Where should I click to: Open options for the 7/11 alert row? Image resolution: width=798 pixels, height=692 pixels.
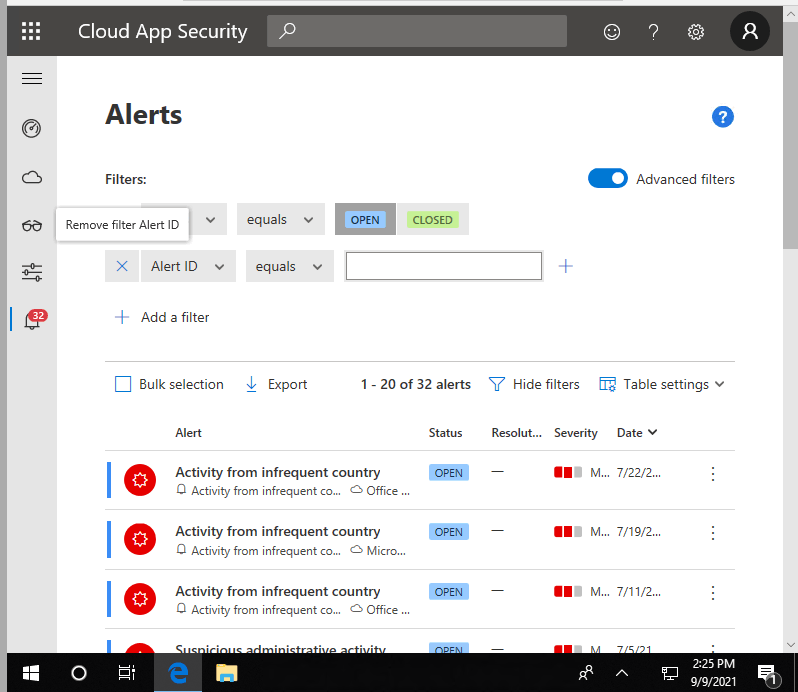click(713, 593)
